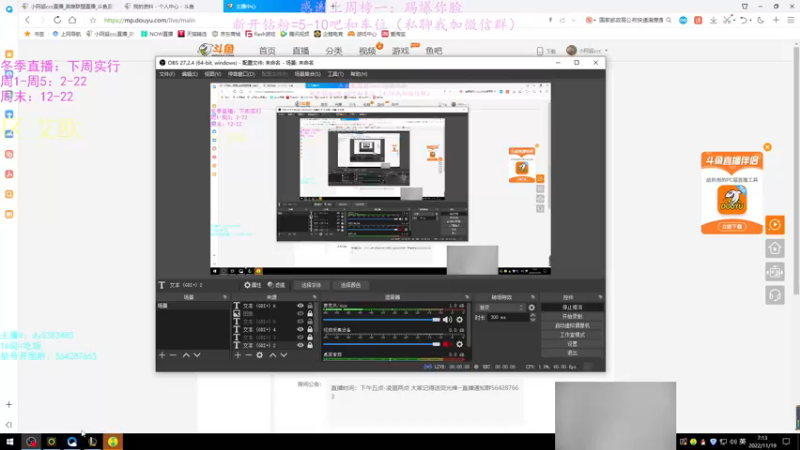Click the 设置 settings button in controls

tap(572, 344)
